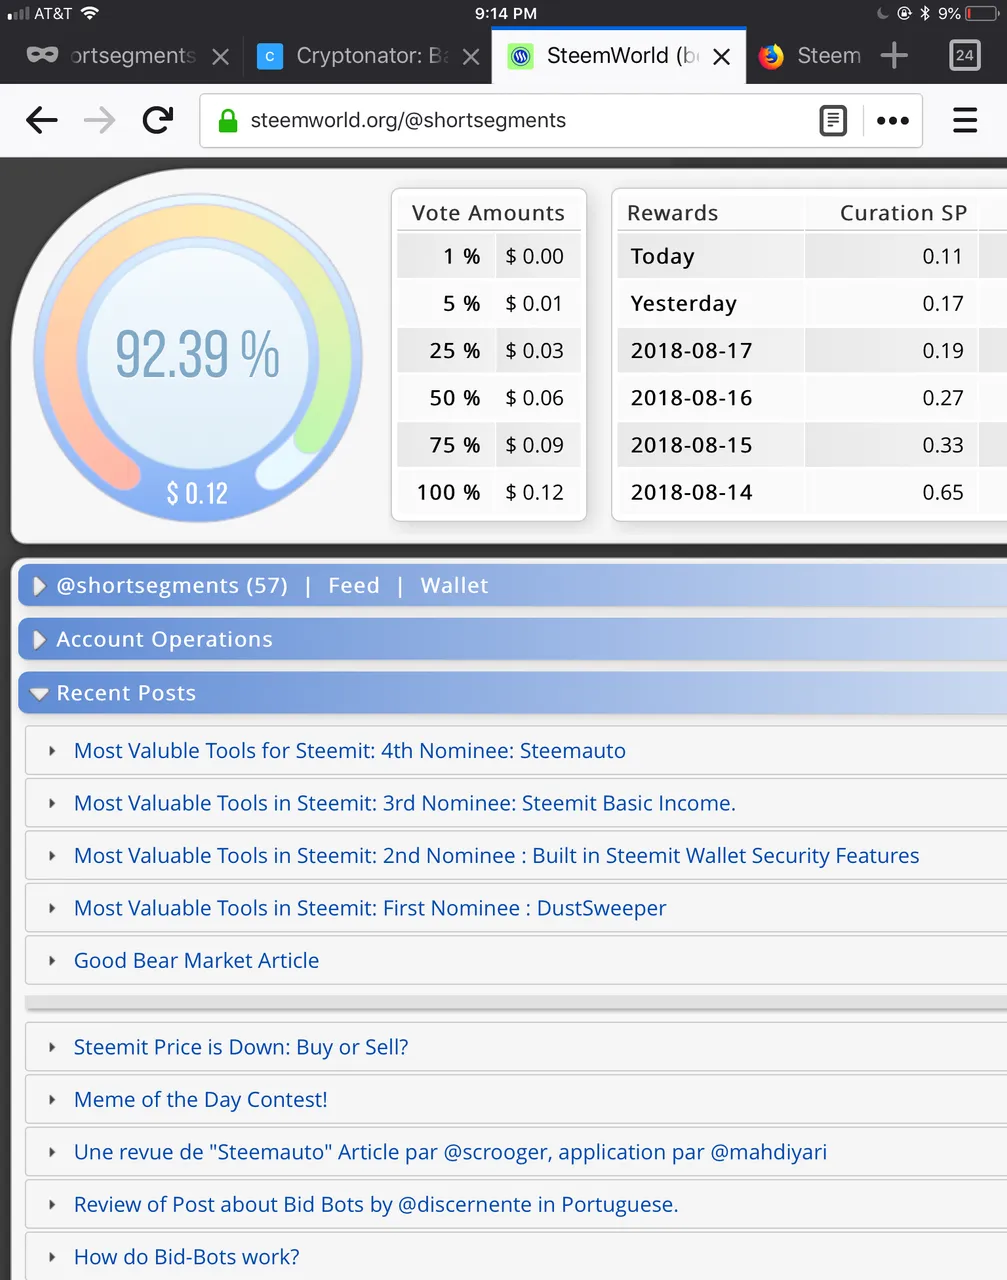Select the SteemWorld tab
The width and height of the screenshot is (1007, 1280).
pyautogui.click(x=621, y=56)
